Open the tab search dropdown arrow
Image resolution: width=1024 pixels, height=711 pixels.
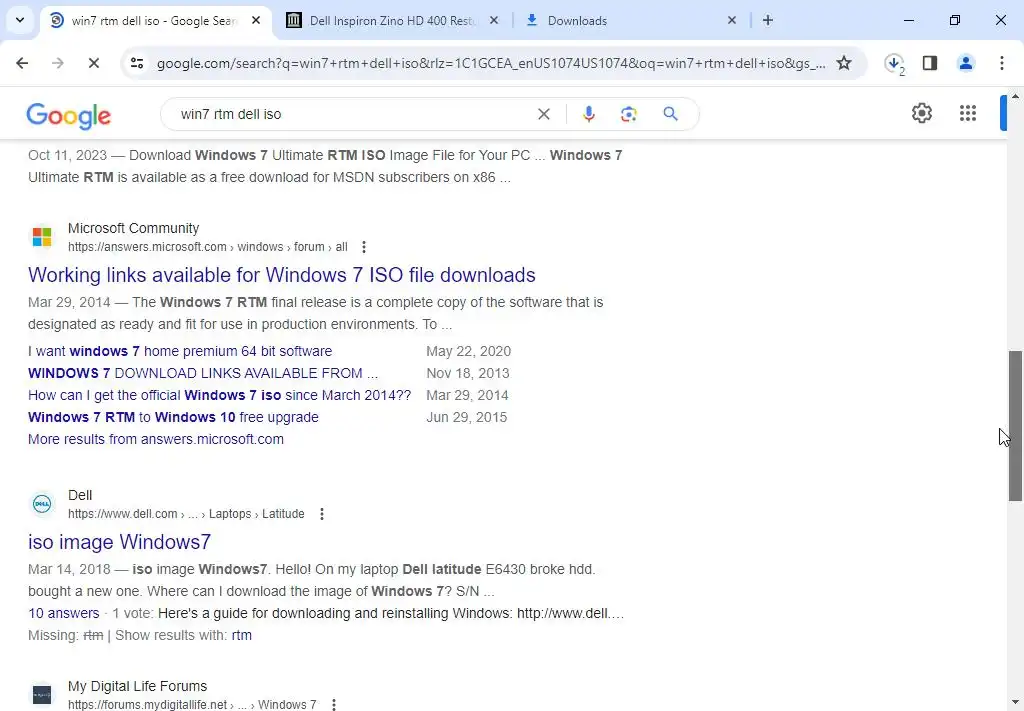pyautogui.click(x=20, y=20)
